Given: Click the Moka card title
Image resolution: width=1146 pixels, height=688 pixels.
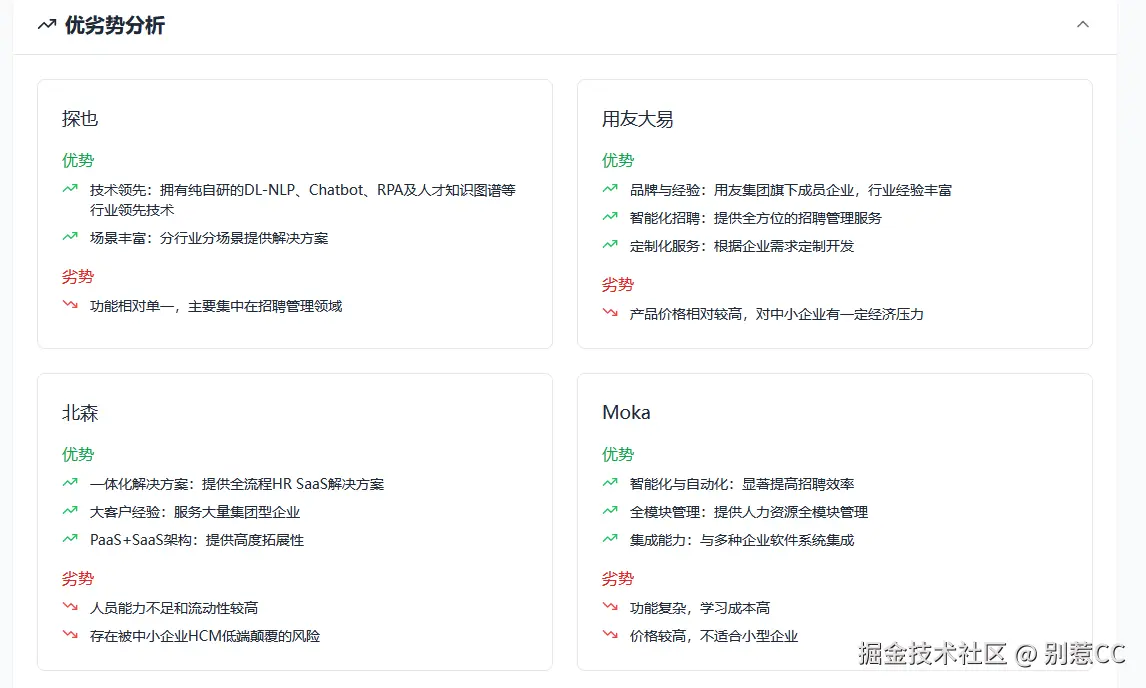Looking at the screenshot, I should point(626,412).
